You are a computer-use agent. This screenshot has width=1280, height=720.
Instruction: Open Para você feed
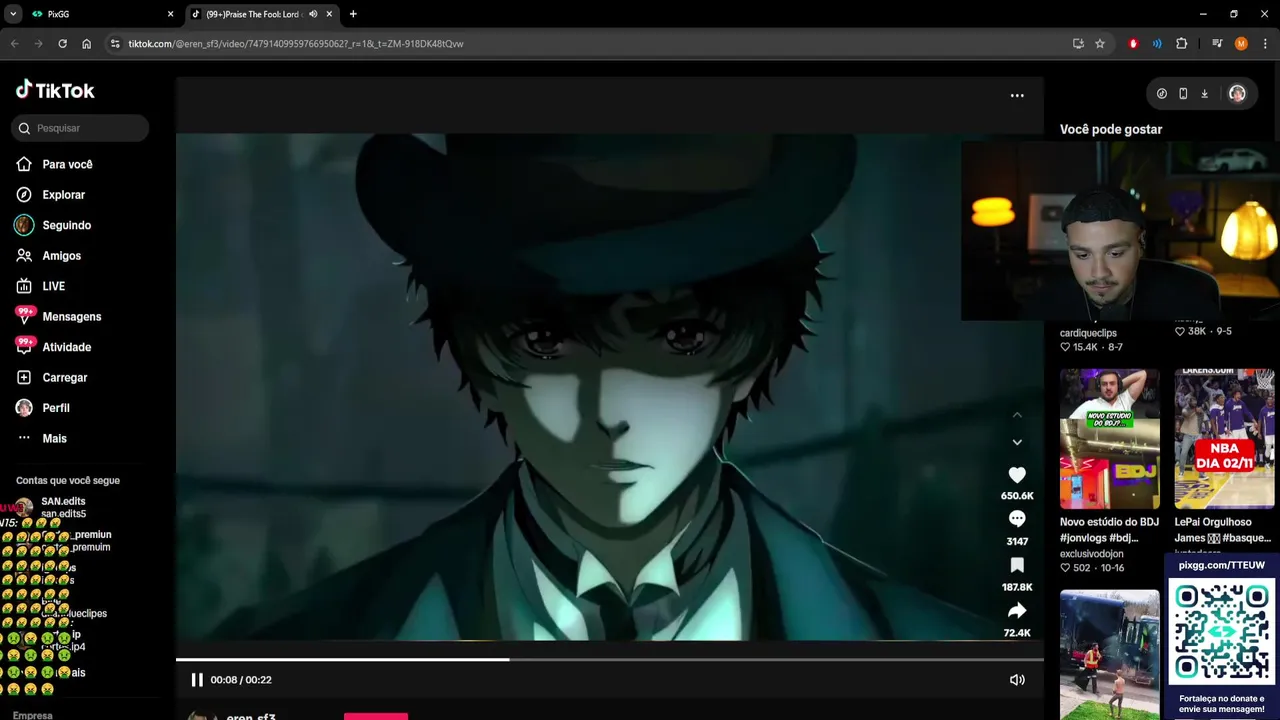pyautogui.click(x=55, y=164)
